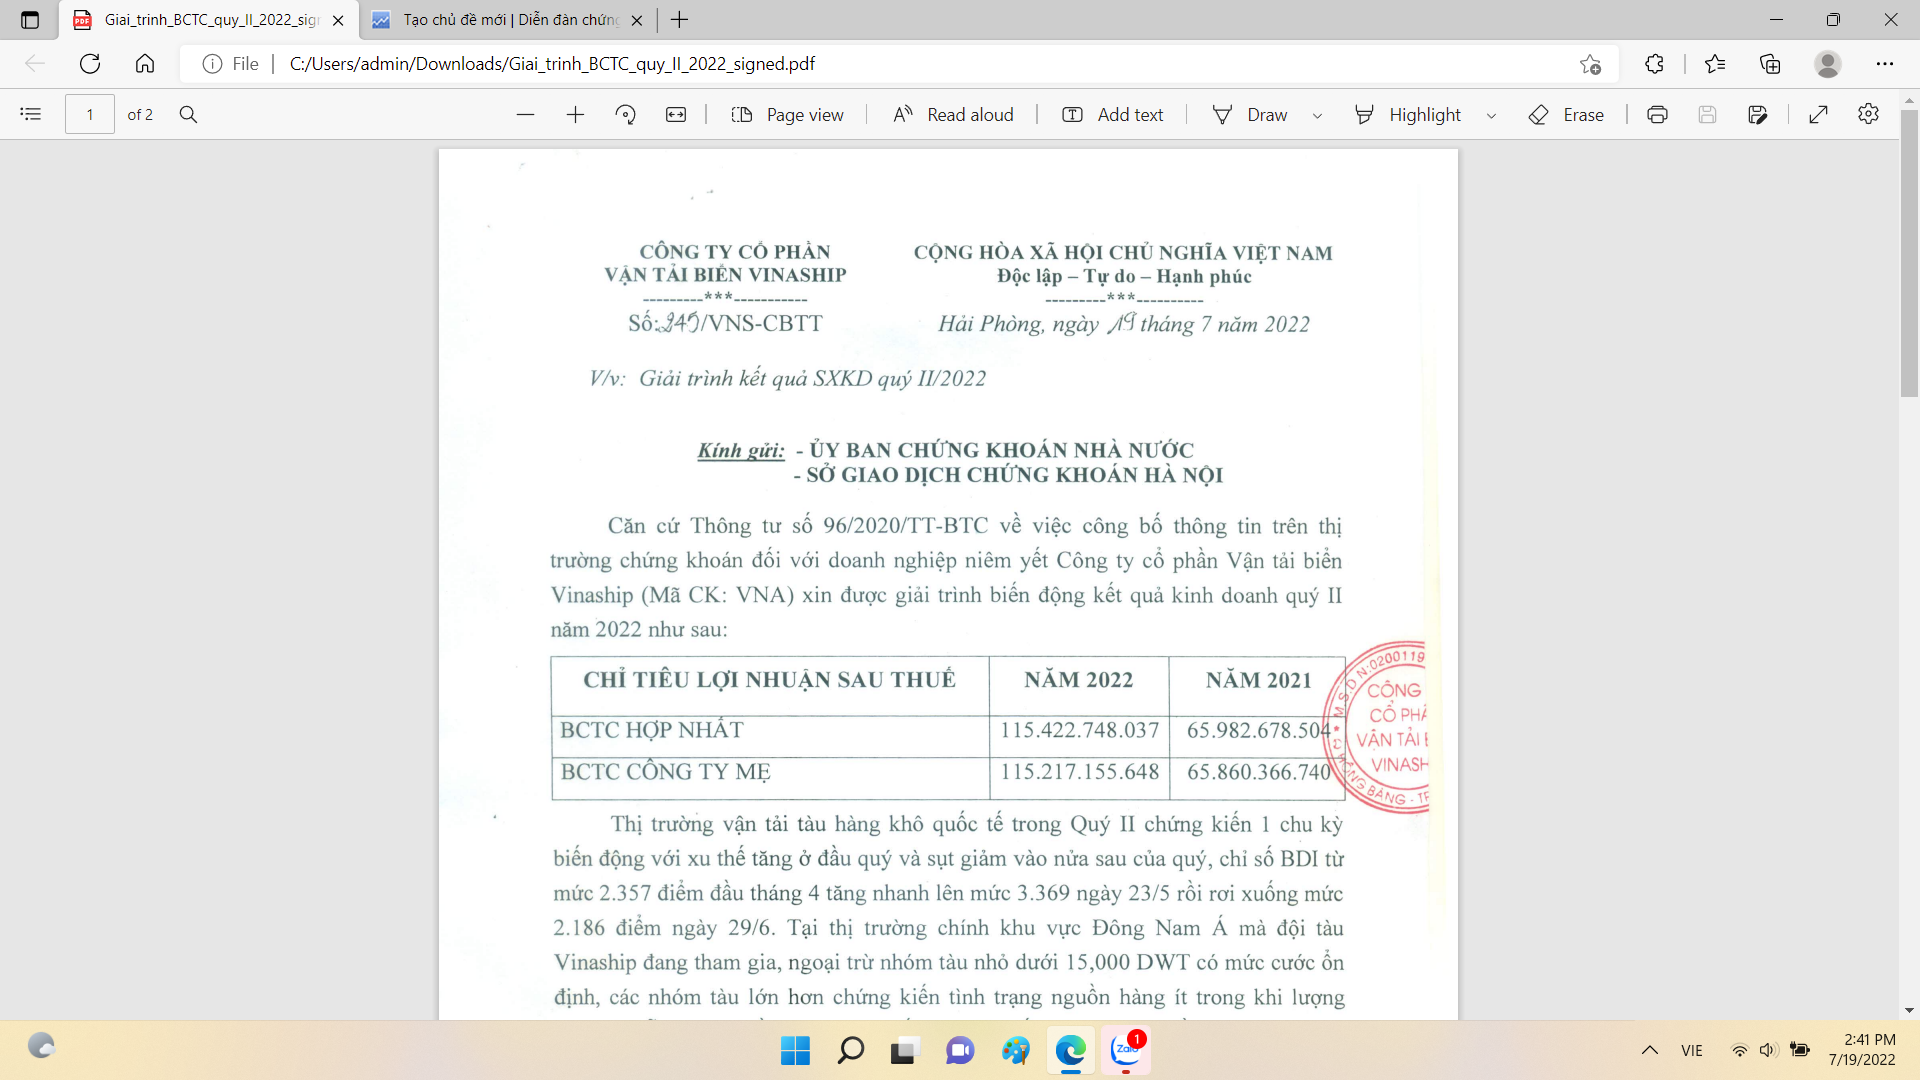Click the Zoom in plus icon
1920x1080 pixels.
[575, 115]
